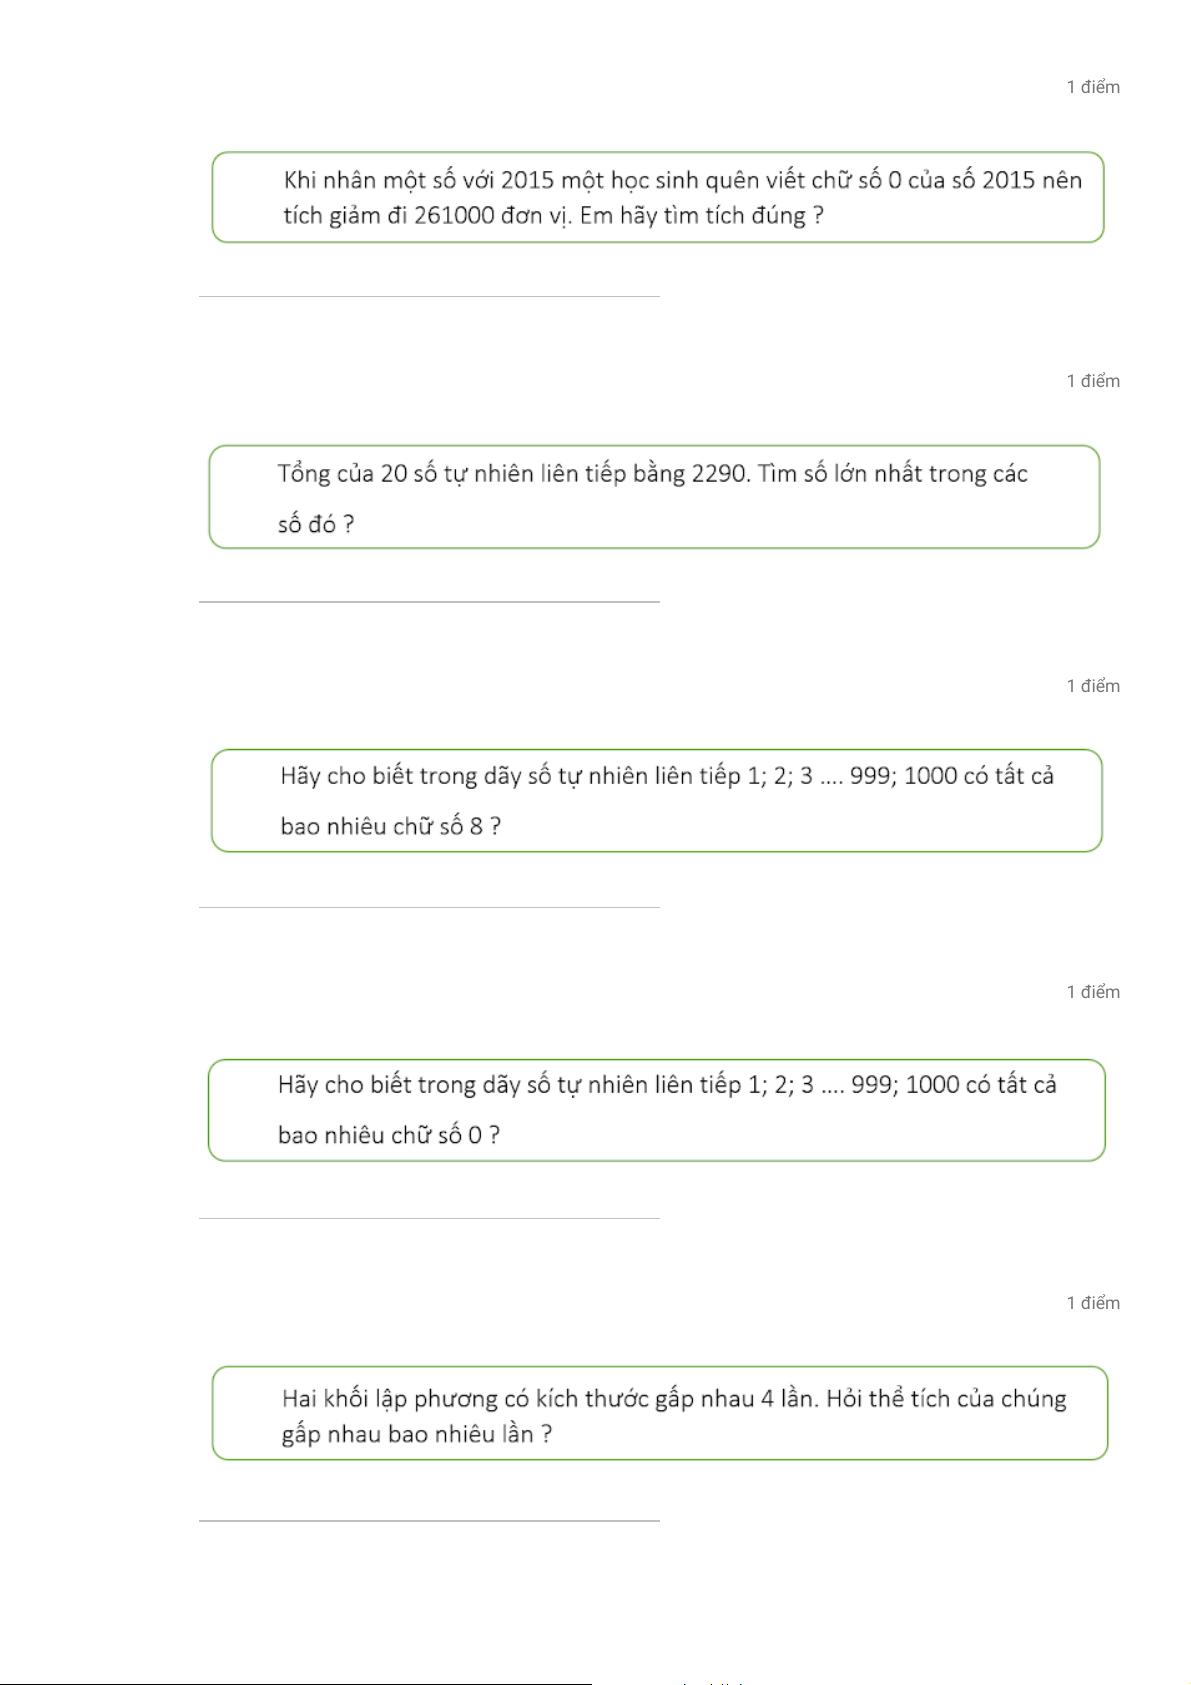This screenshot has width=1191, height=1685.
Task: Click '1 điểm' label above the digit 0 question
Action: coord(1093,992)
